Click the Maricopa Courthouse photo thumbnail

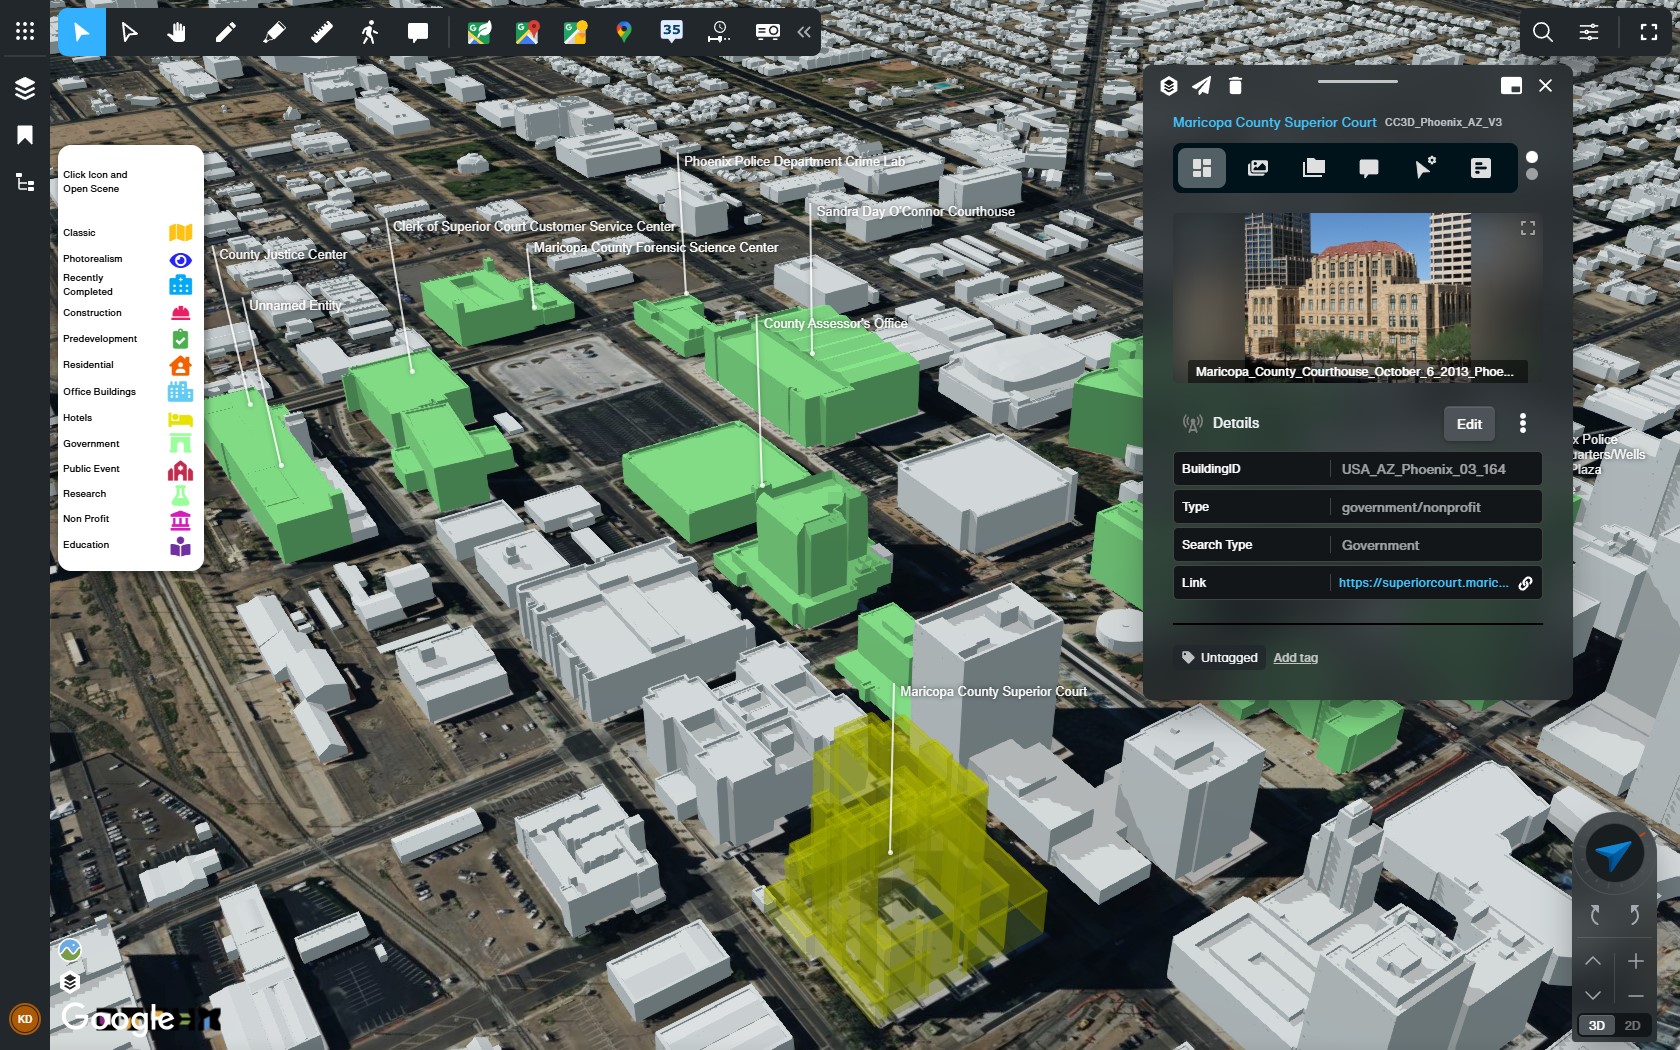1356,295
